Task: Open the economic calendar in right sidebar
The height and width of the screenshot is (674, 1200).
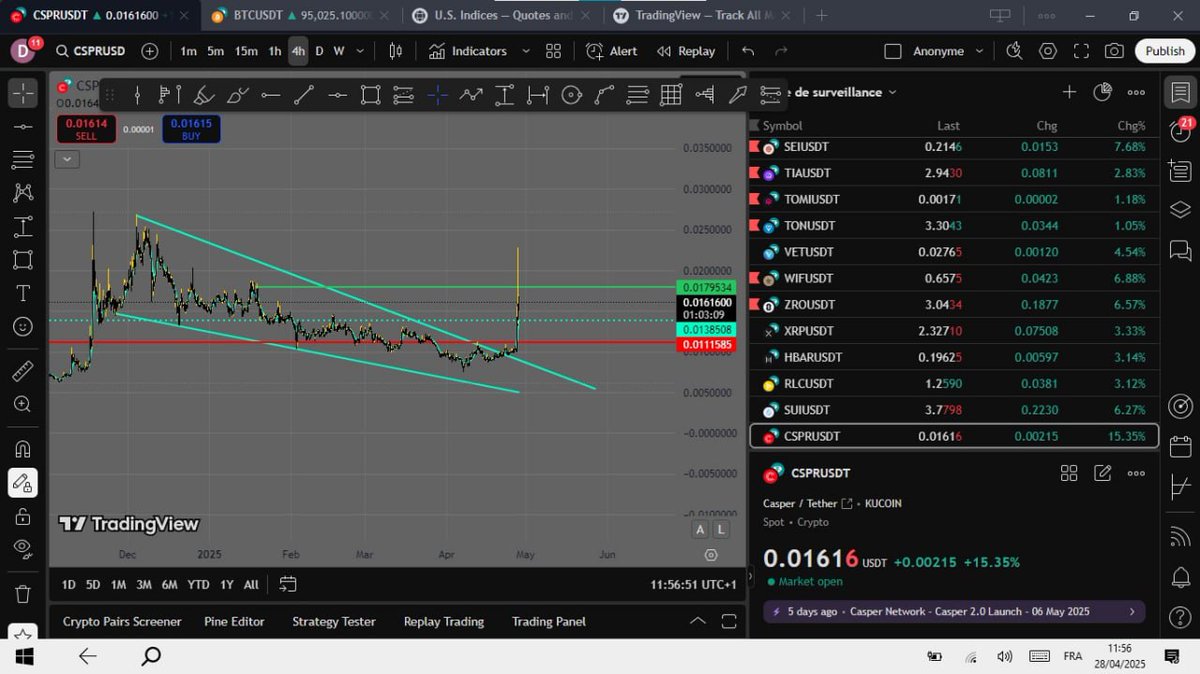Action: 1180,446
